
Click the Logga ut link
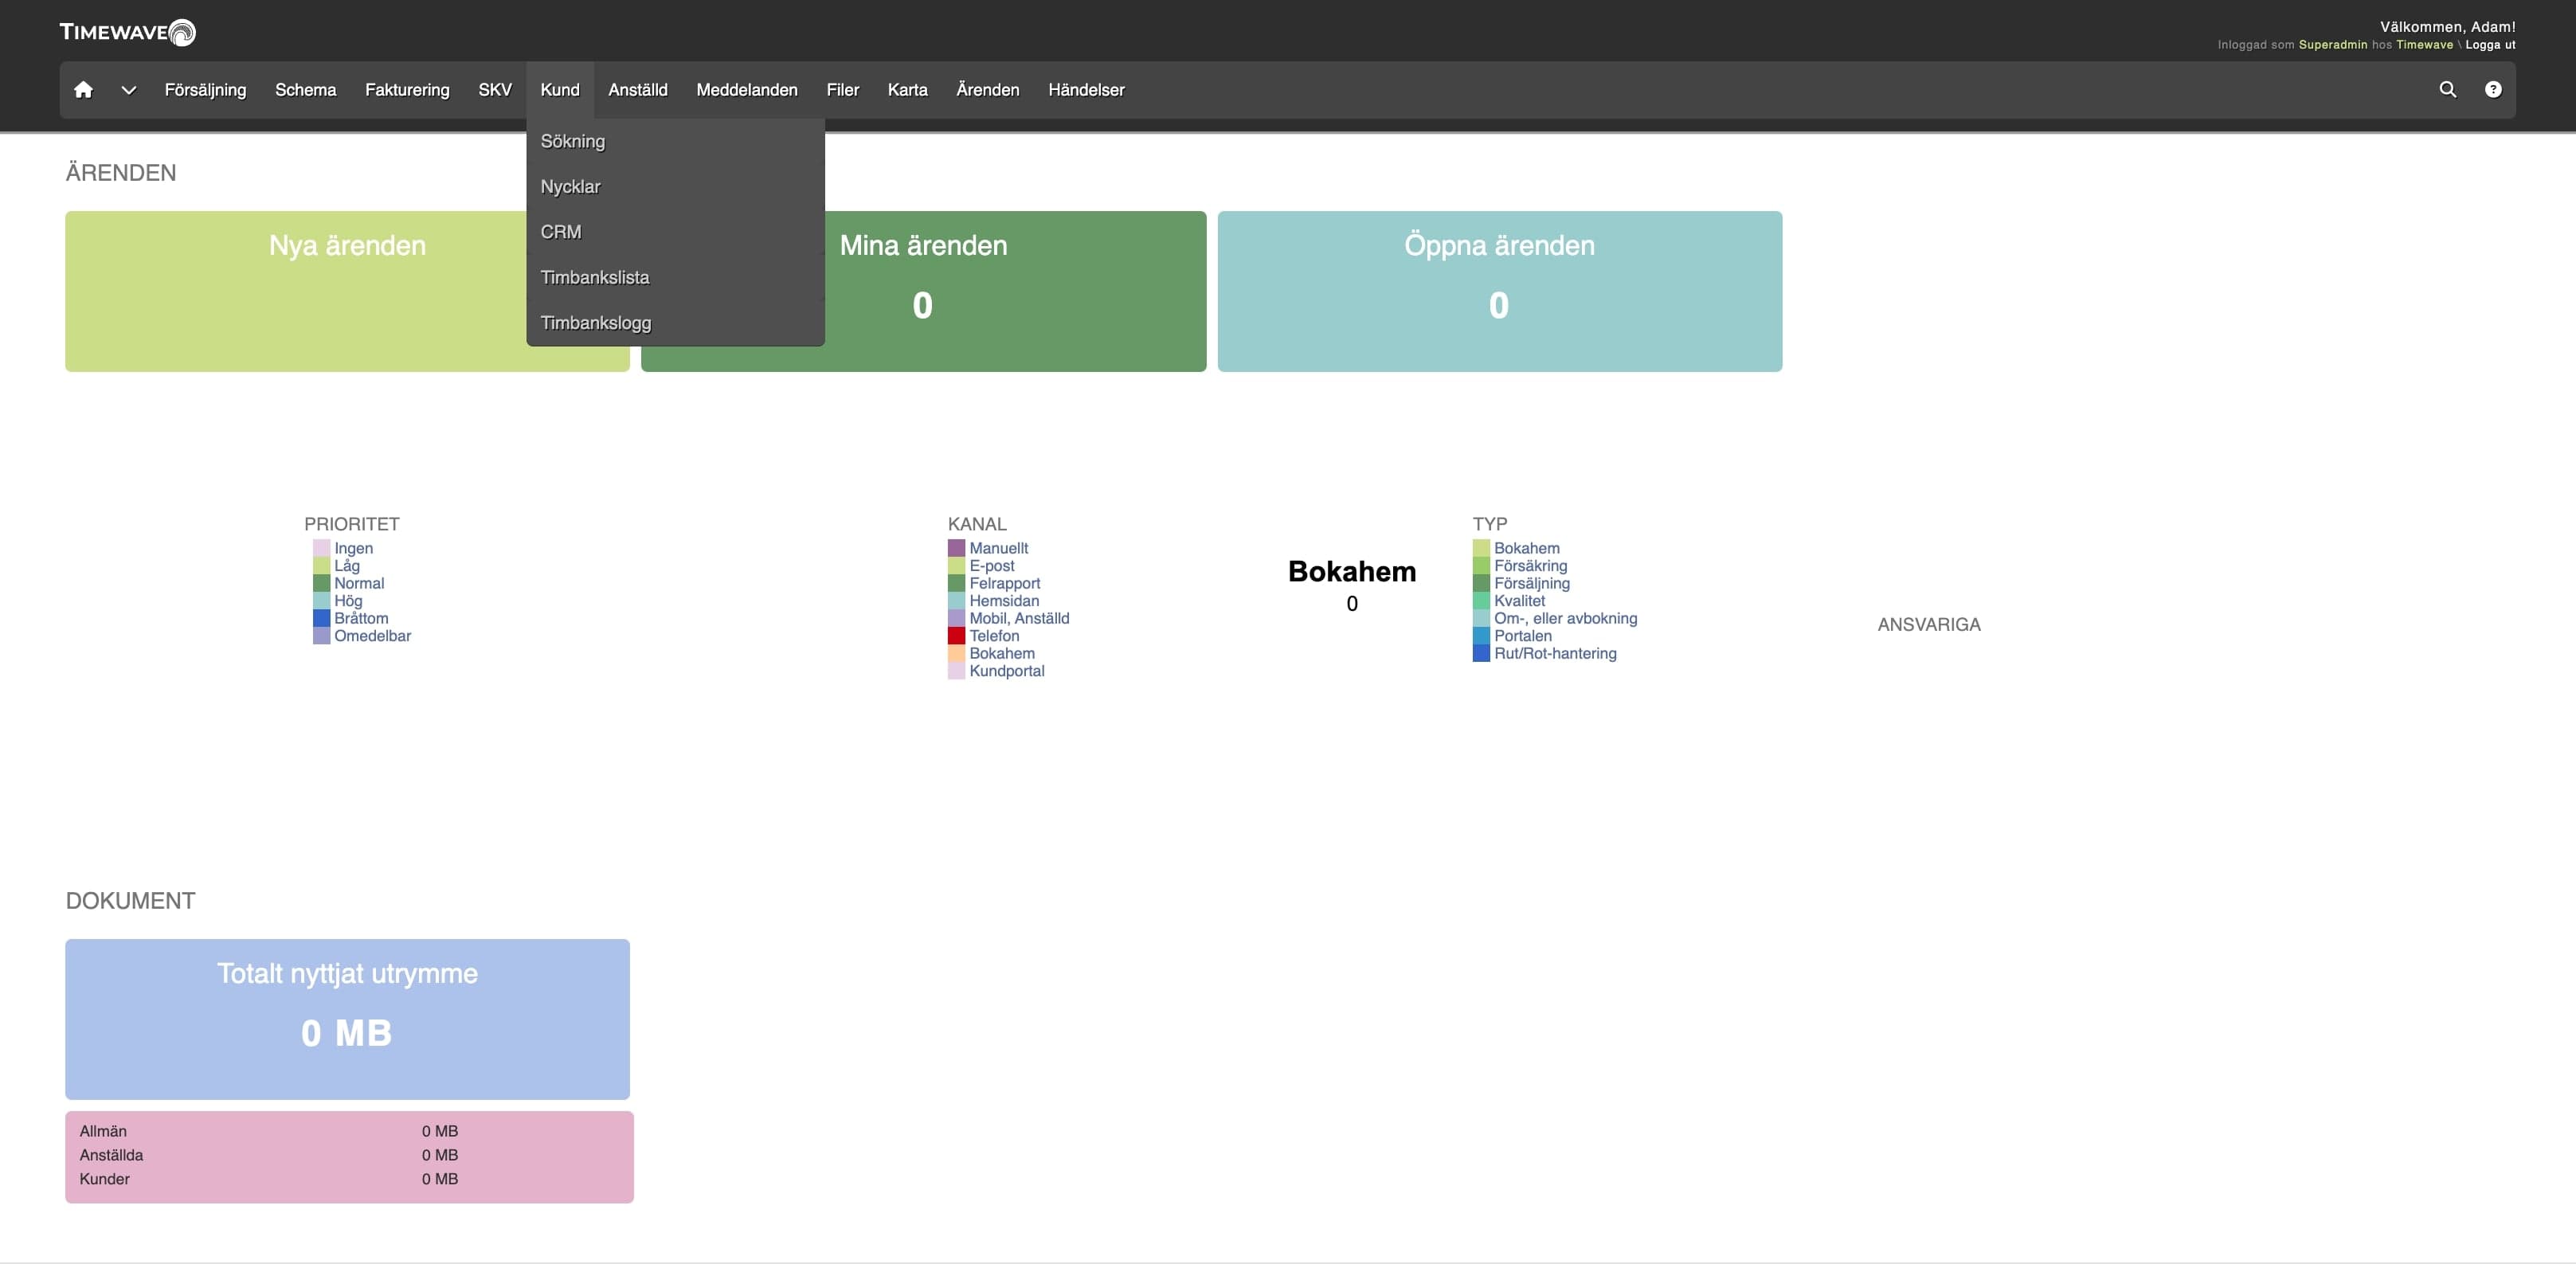[2490, 45]
